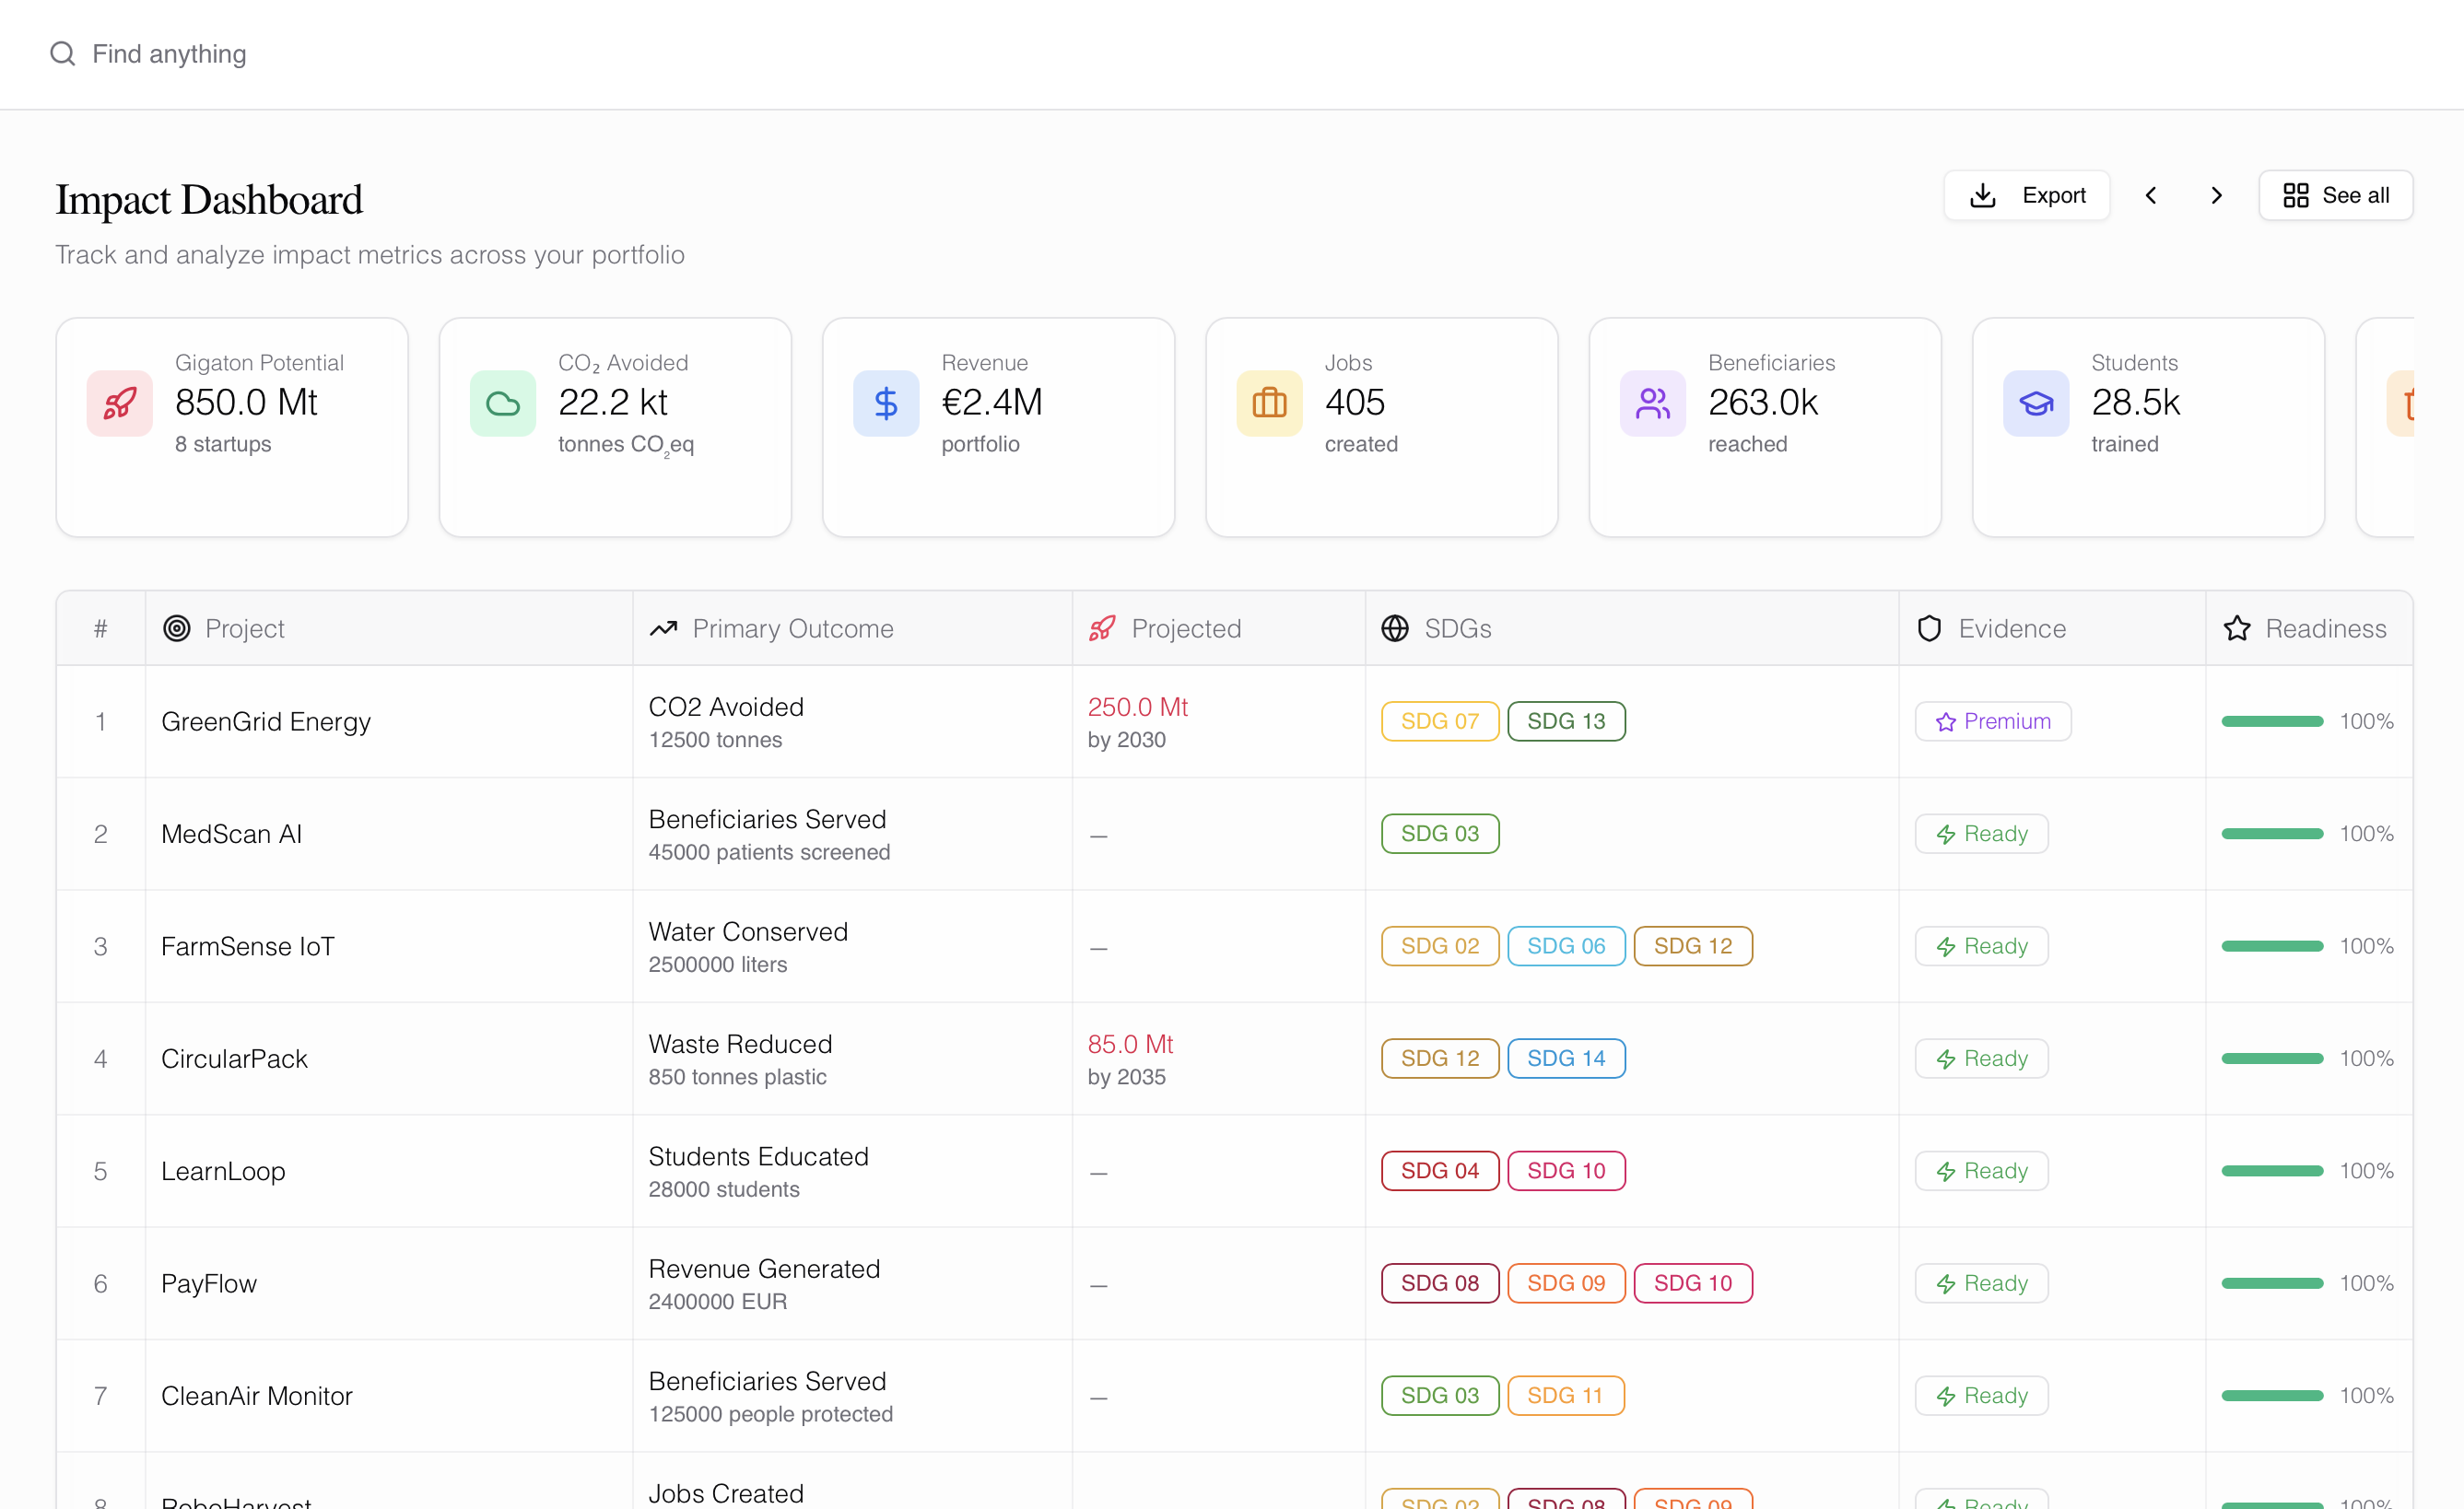Viewport: 2464px width, 1509px height.
Task: Click the rocket icon in Projected header
Action: [x=1102, y=628]
